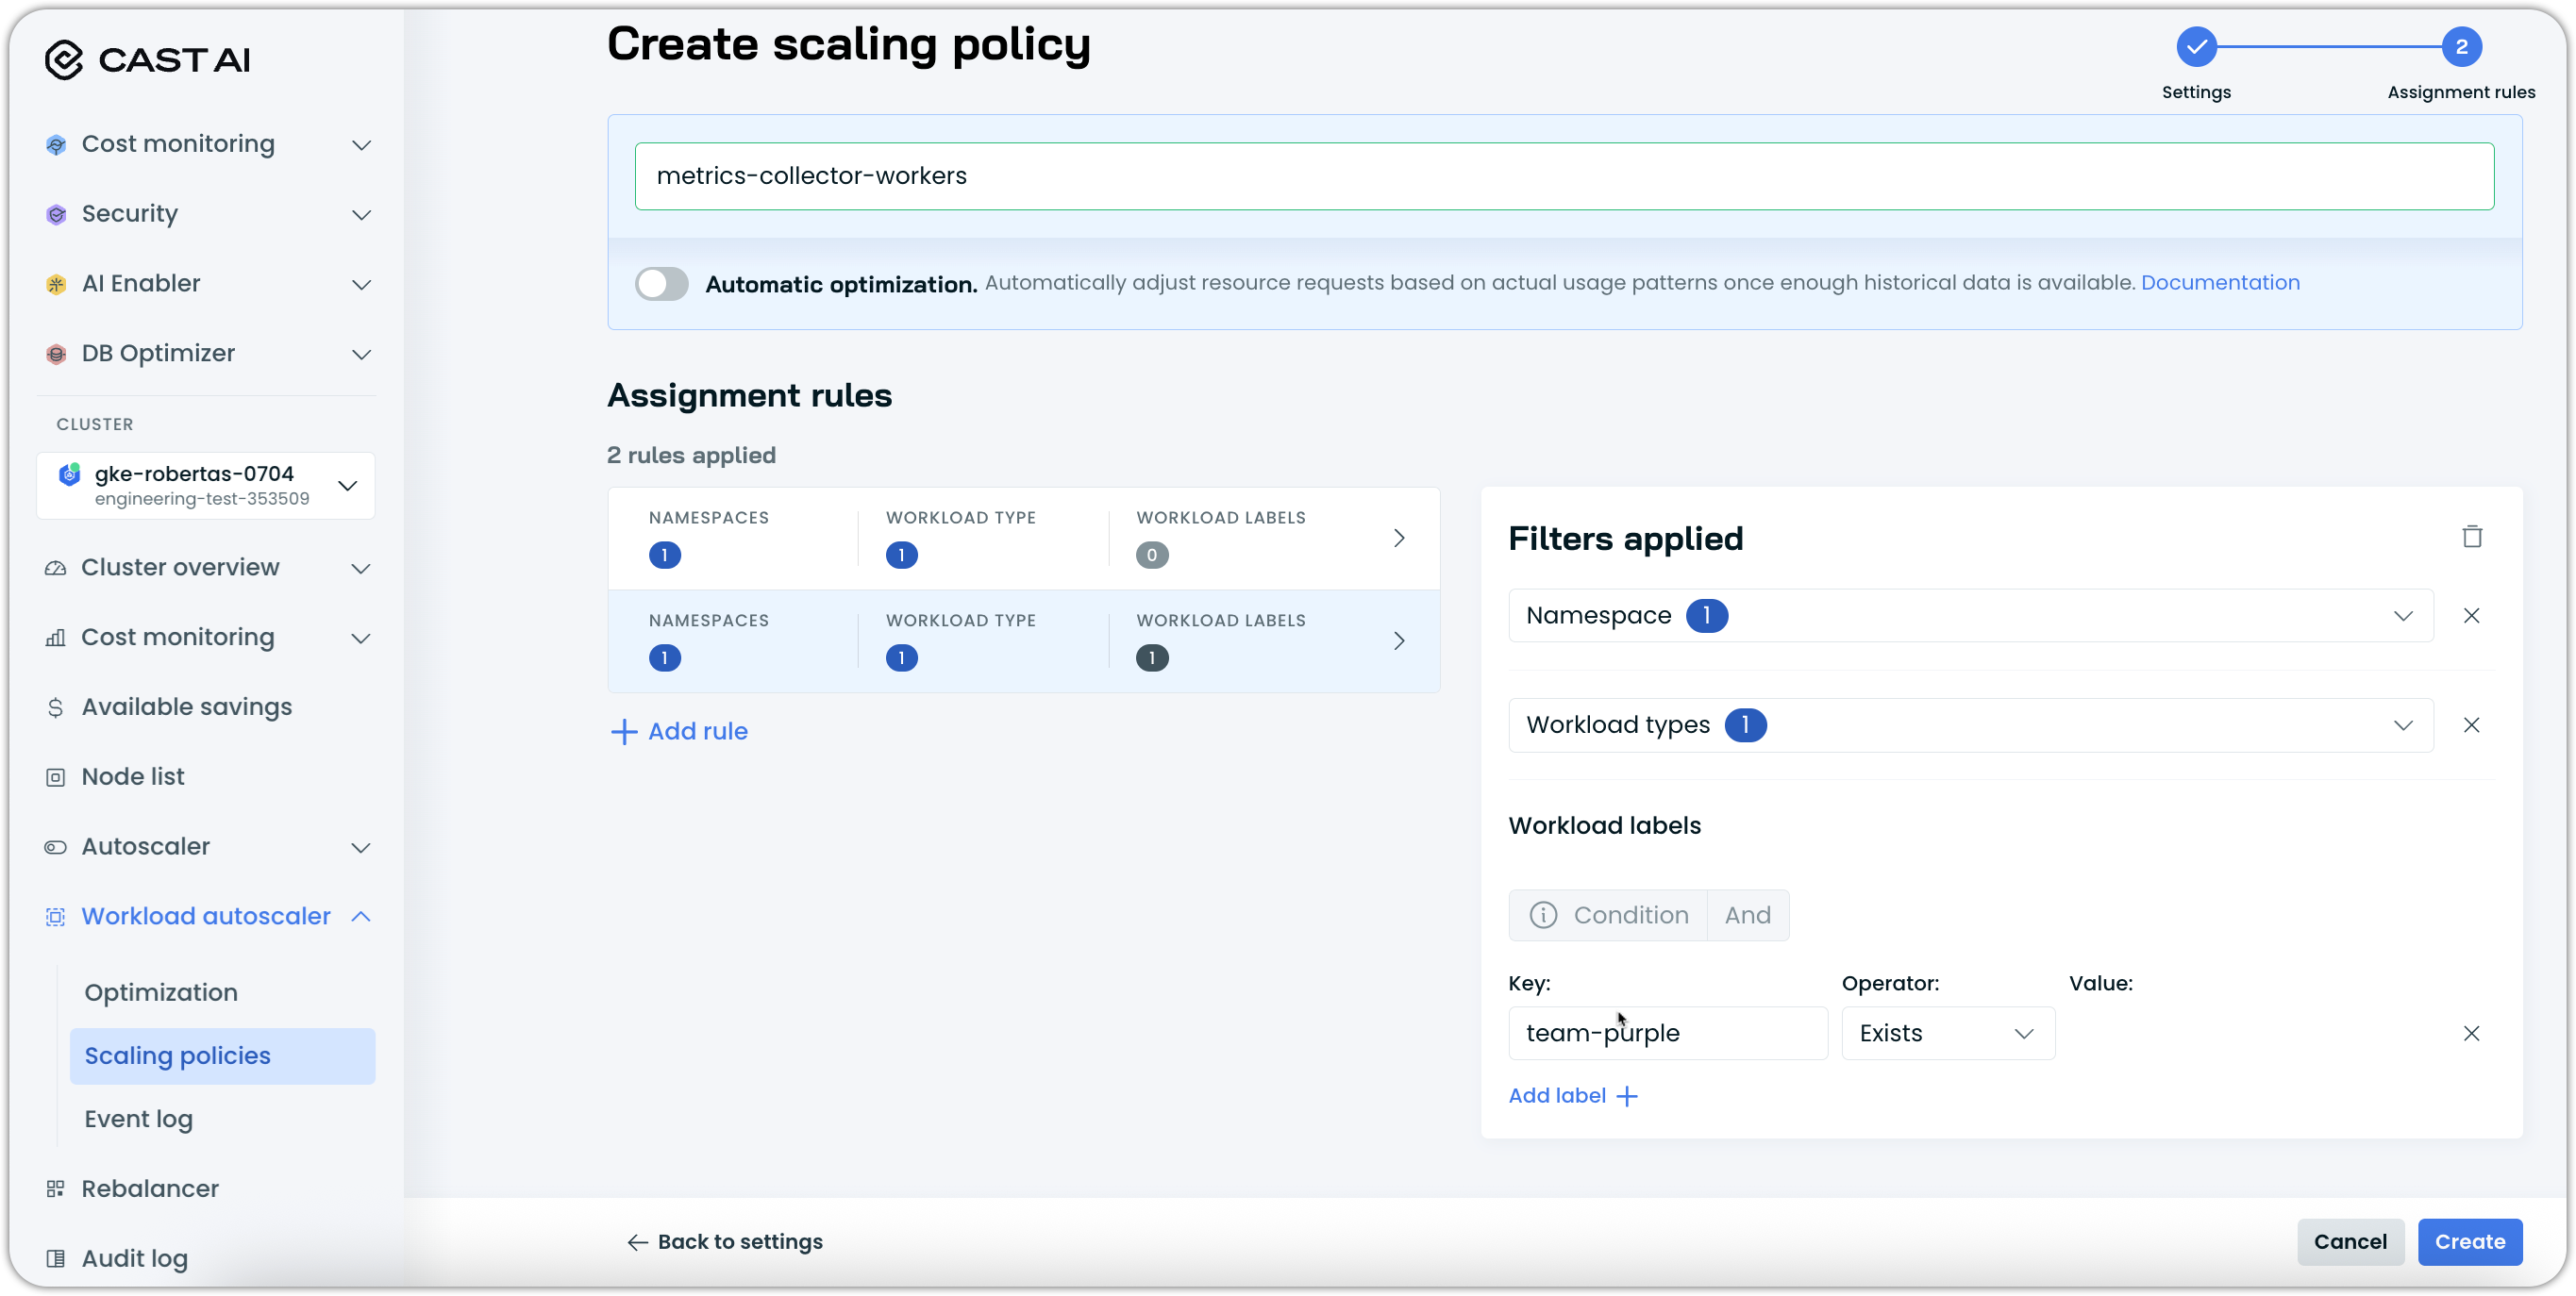Open the Exists operator dropdown
The height and width of the screenshot is (1296, 2576).
[x=1947, y=1033]
